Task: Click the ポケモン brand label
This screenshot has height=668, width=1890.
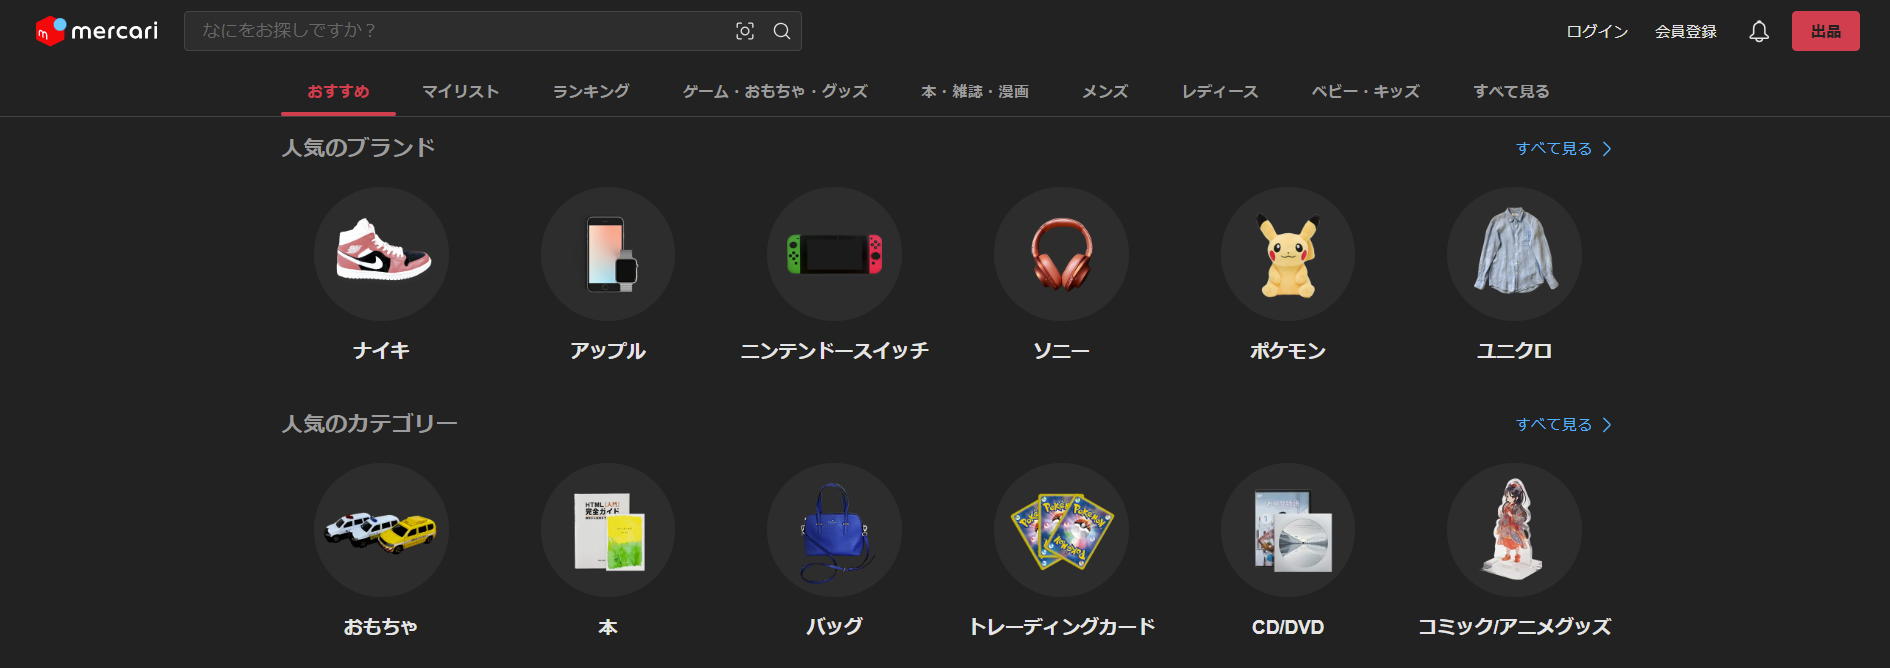Action: coord(1288,351)
